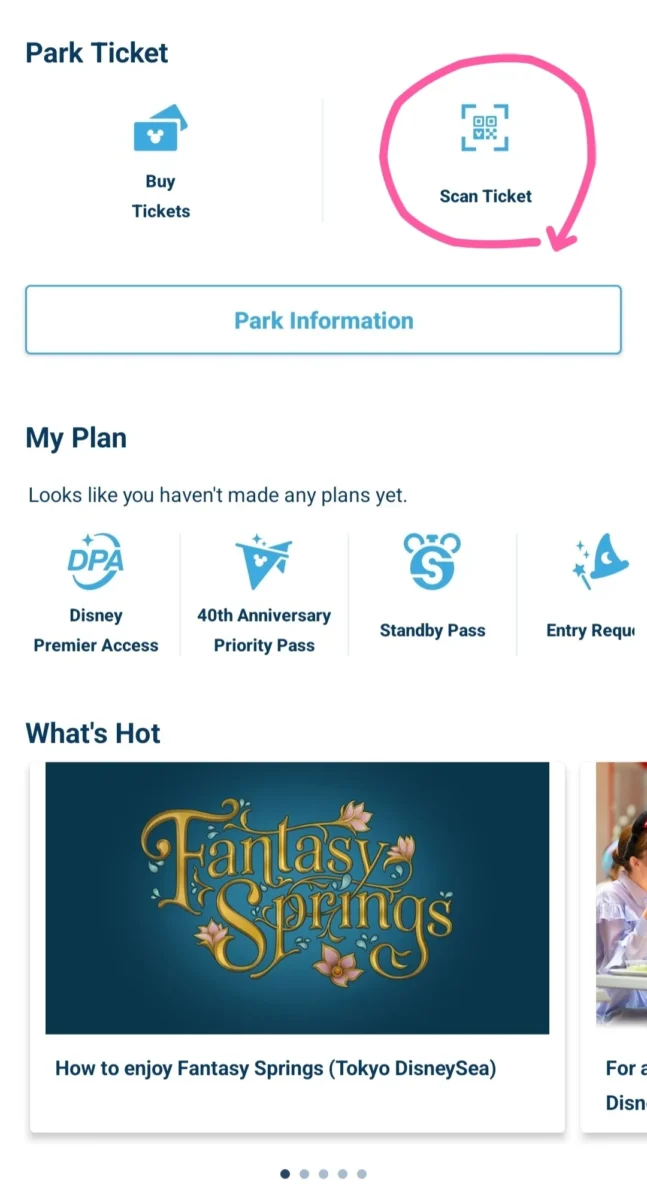Open the Fantasy Springs banner image
Viewport: 647px width, 1200px height.
[297, 898]
